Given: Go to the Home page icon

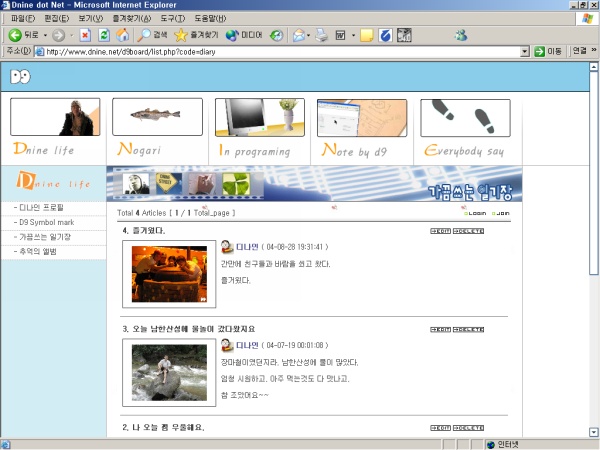Looking at the screenshot, I should pos(123,35).
